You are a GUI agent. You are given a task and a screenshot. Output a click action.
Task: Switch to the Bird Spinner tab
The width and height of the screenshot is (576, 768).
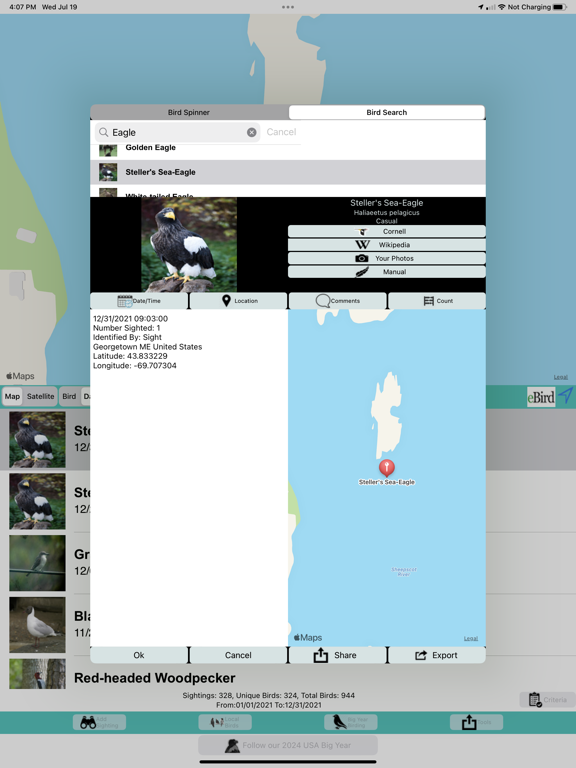click(x=189, y=112)
